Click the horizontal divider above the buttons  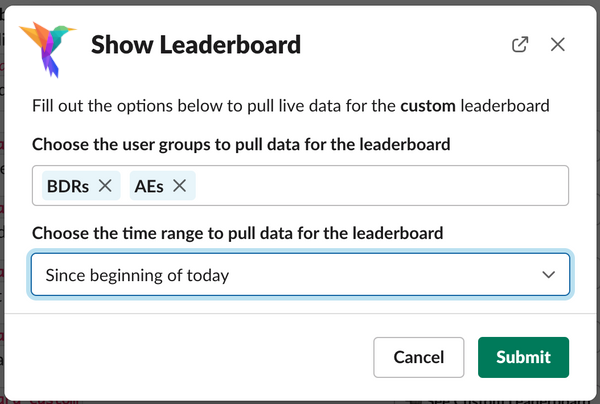300,314
